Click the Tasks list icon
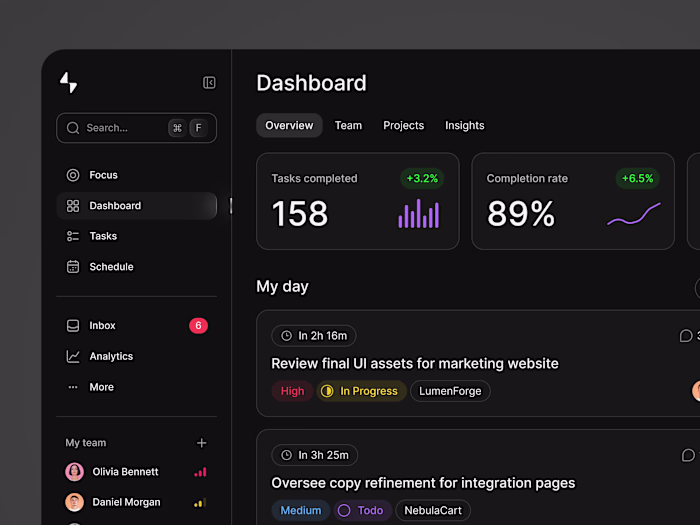 coord(73,236)
